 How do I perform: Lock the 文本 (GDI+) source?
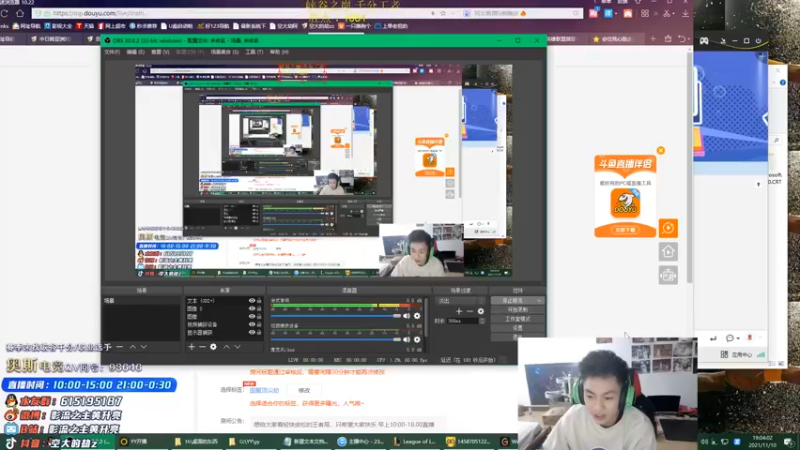259,301
